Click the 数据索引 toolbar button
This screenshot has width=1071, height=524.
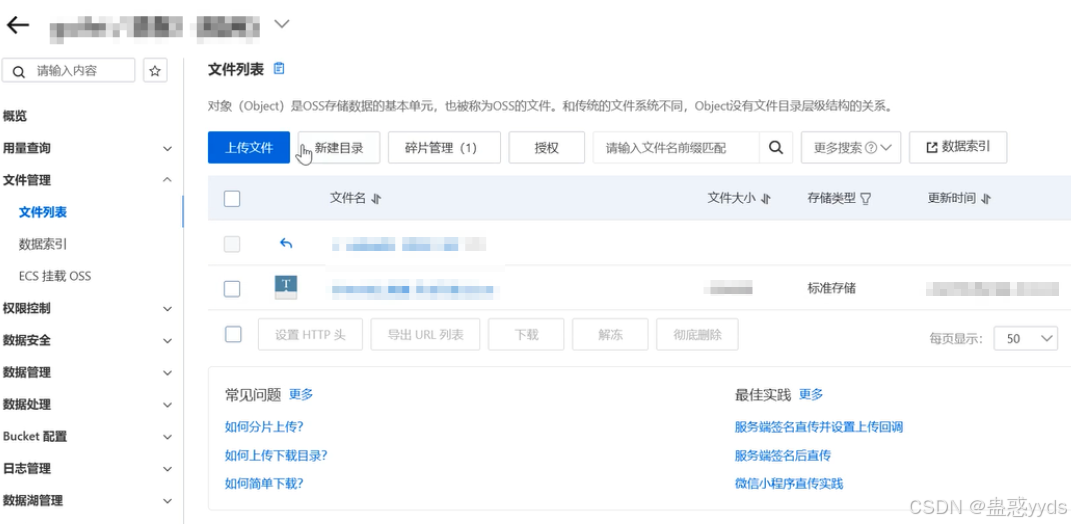(958, 147)
